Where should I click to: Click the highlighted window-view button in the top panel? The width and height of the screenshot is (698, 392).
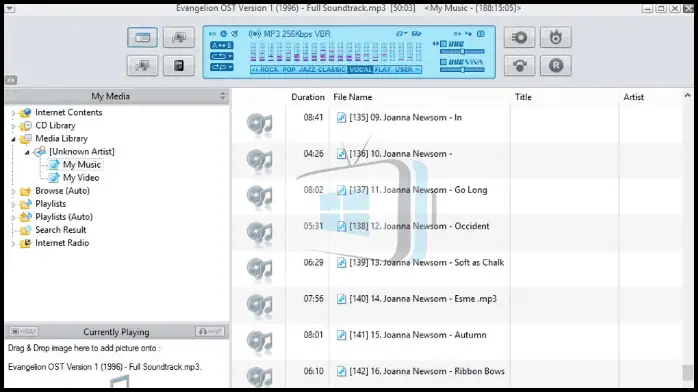(142, 38)
